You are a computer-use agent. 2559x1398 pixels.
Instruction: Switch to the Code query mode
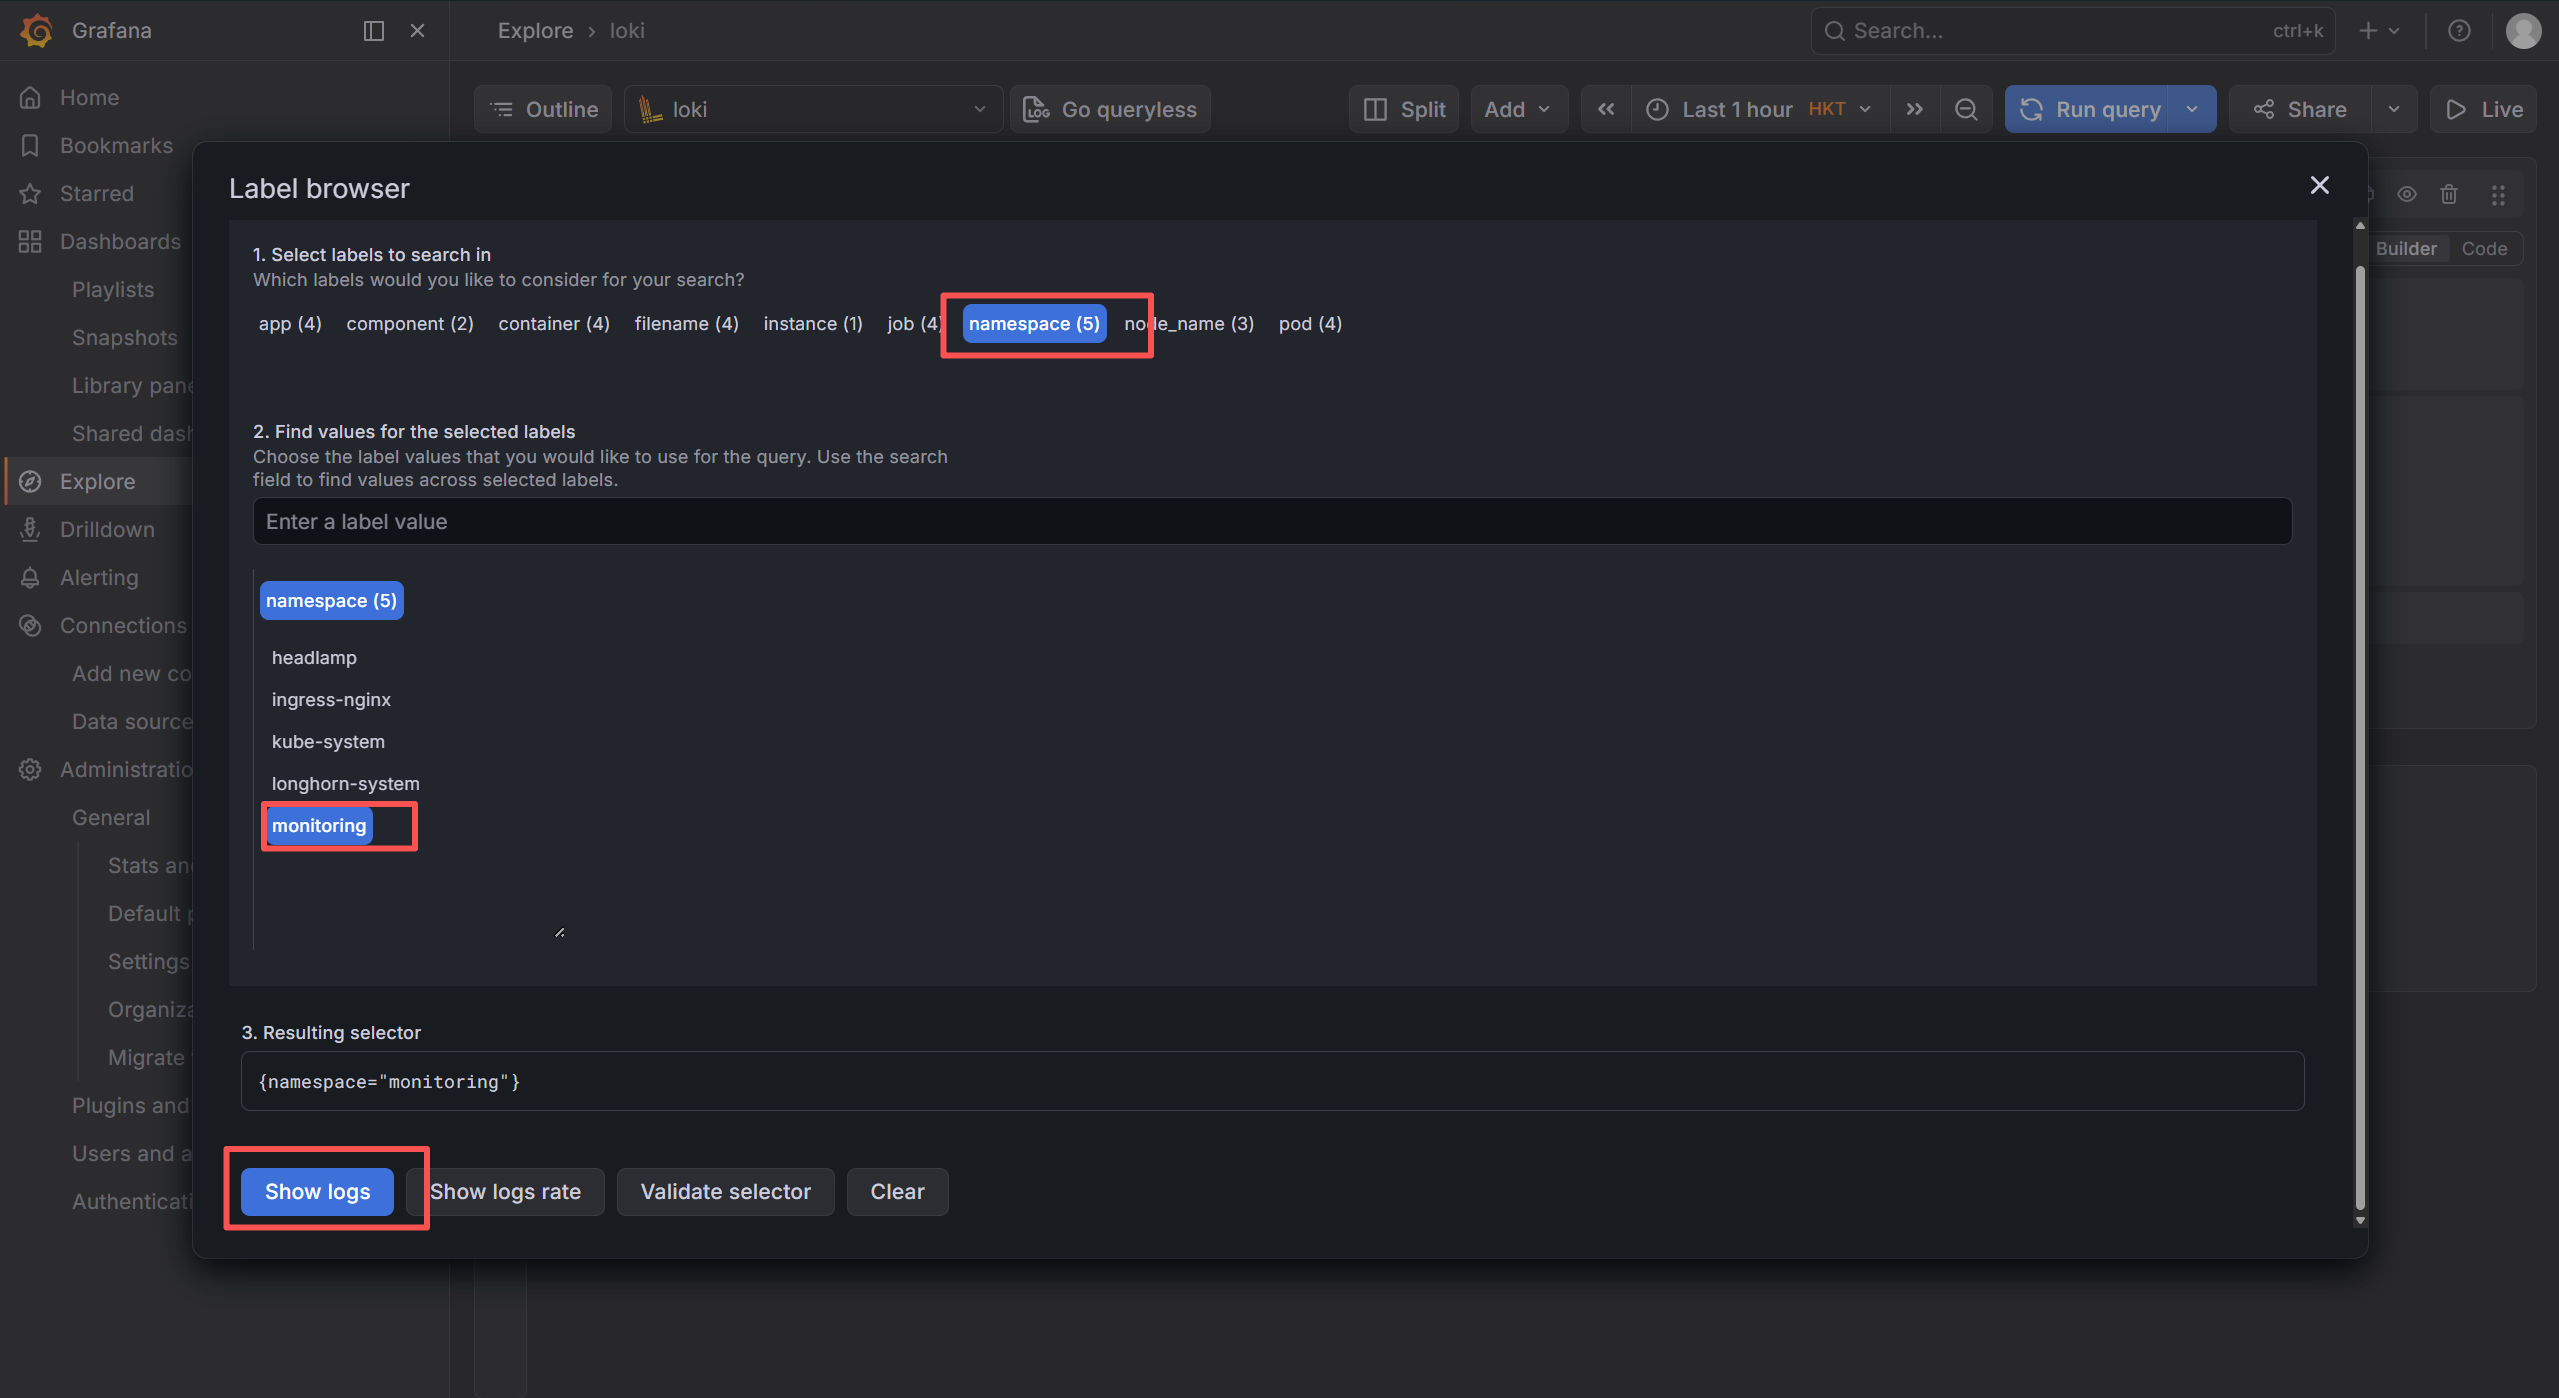pos(2484,248)
